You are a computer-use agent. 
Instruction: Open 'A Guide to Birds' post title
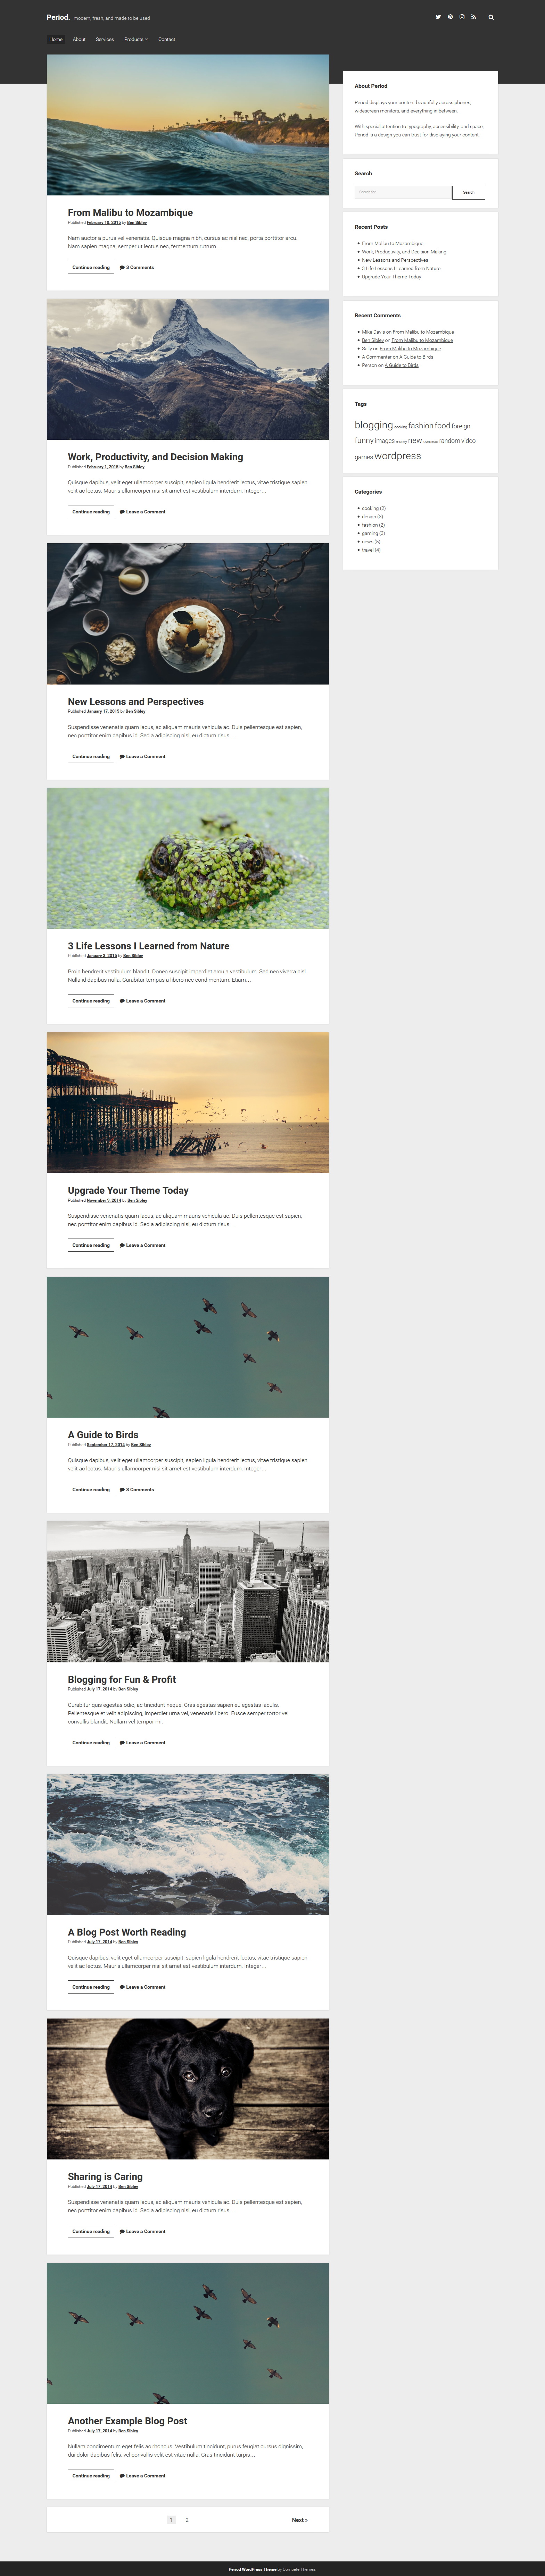(x=103, y=1435)
